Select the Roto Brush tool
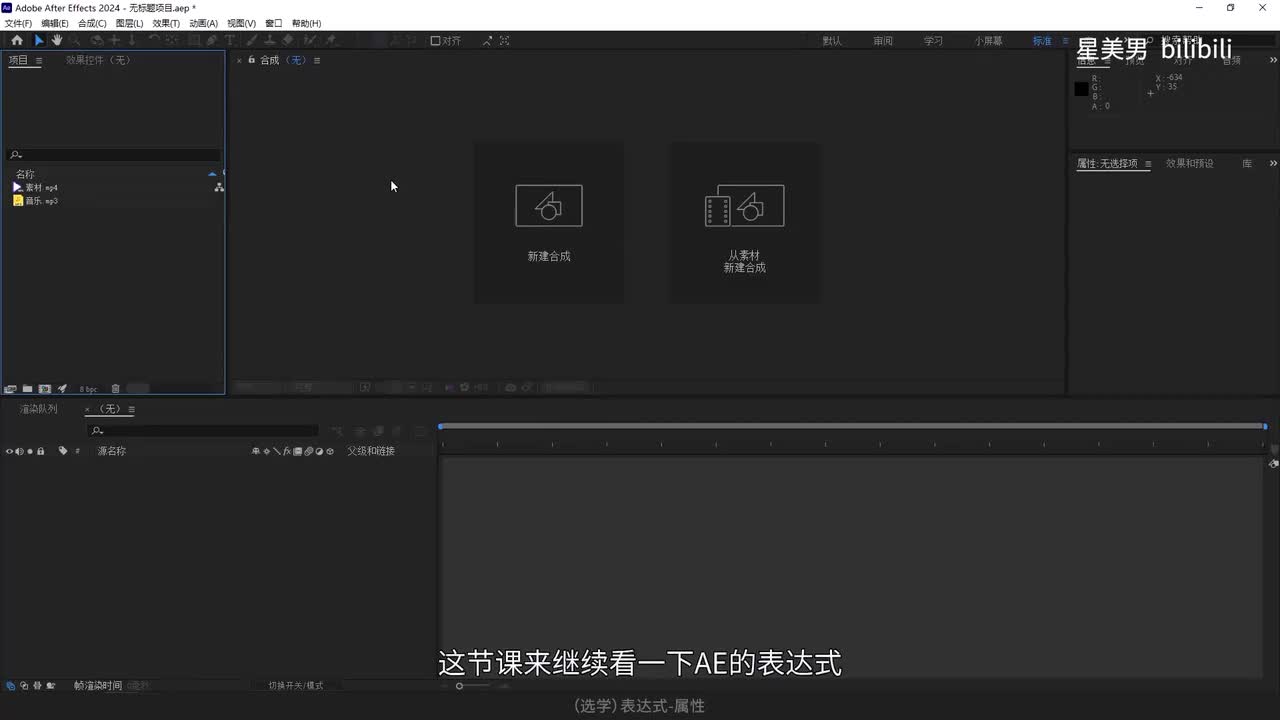This screenshot has width=1280, height=720. click(x=311, y=40)
